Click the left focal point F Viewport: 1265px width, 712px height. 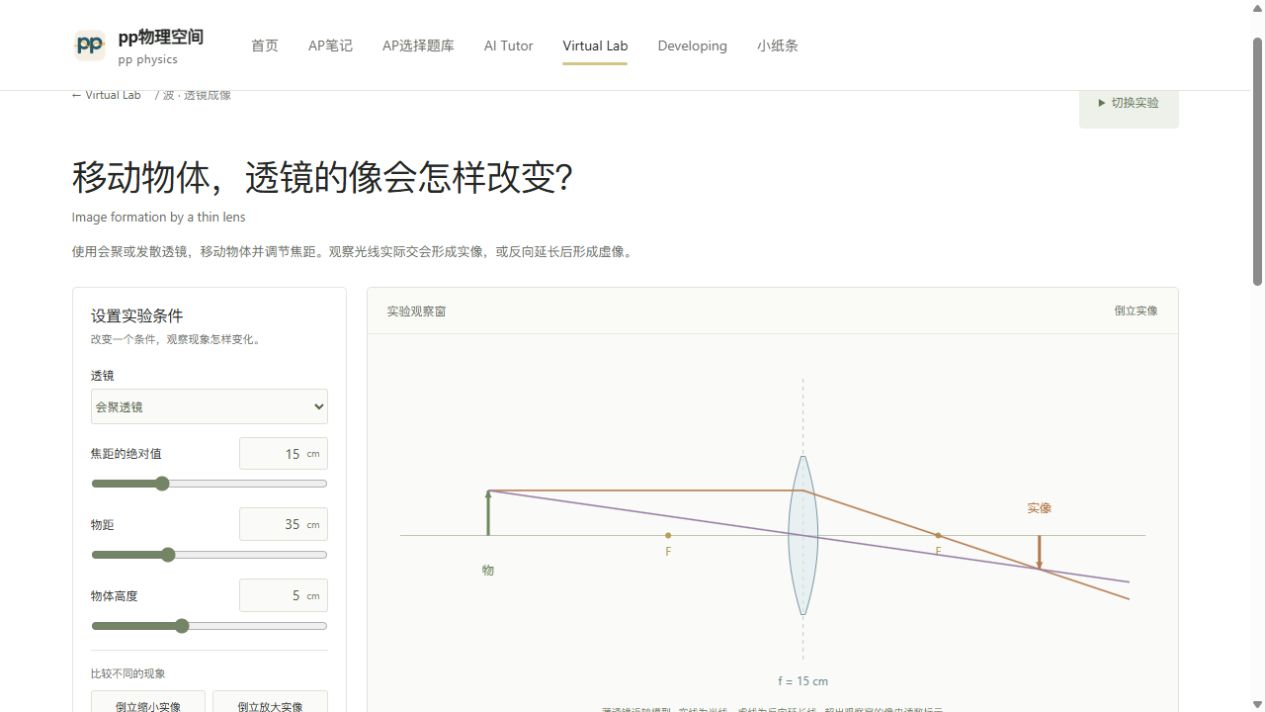click(668, 536)
